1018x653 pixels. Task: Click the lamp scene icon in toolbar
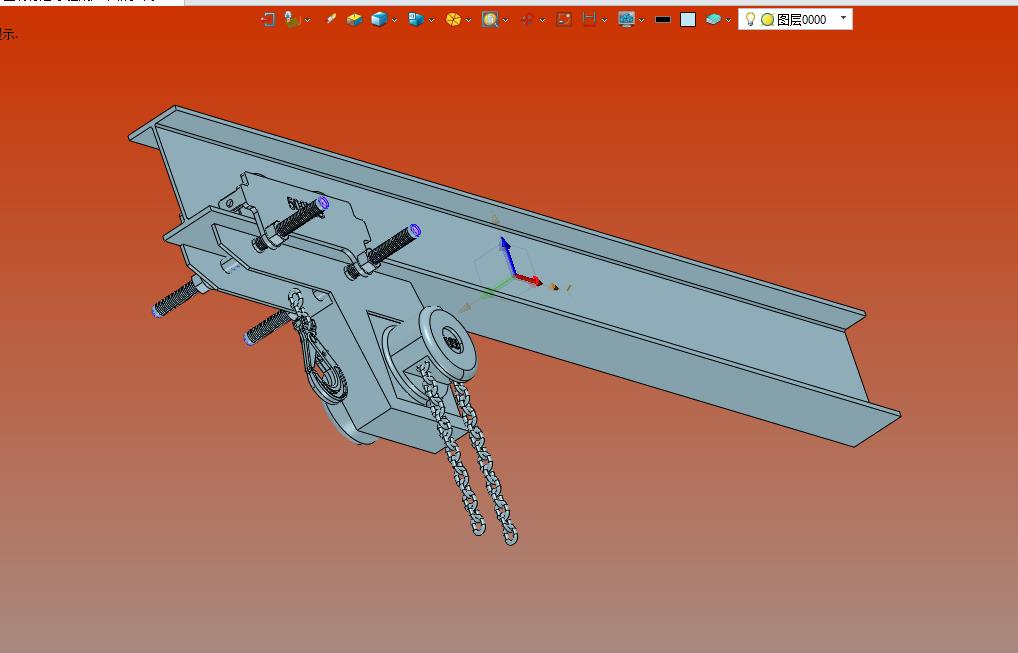pyautogui.click(x=292, y=19)
